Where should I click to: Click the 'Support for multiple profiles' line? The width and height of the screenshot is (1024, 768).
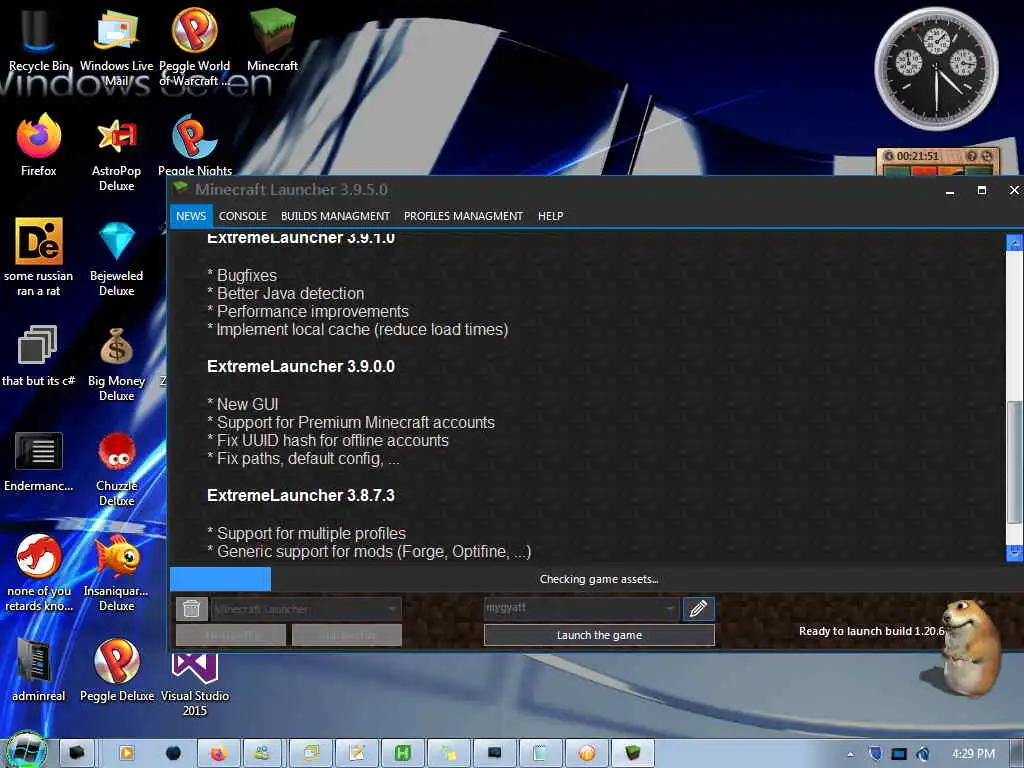click(x=306, y=534)
